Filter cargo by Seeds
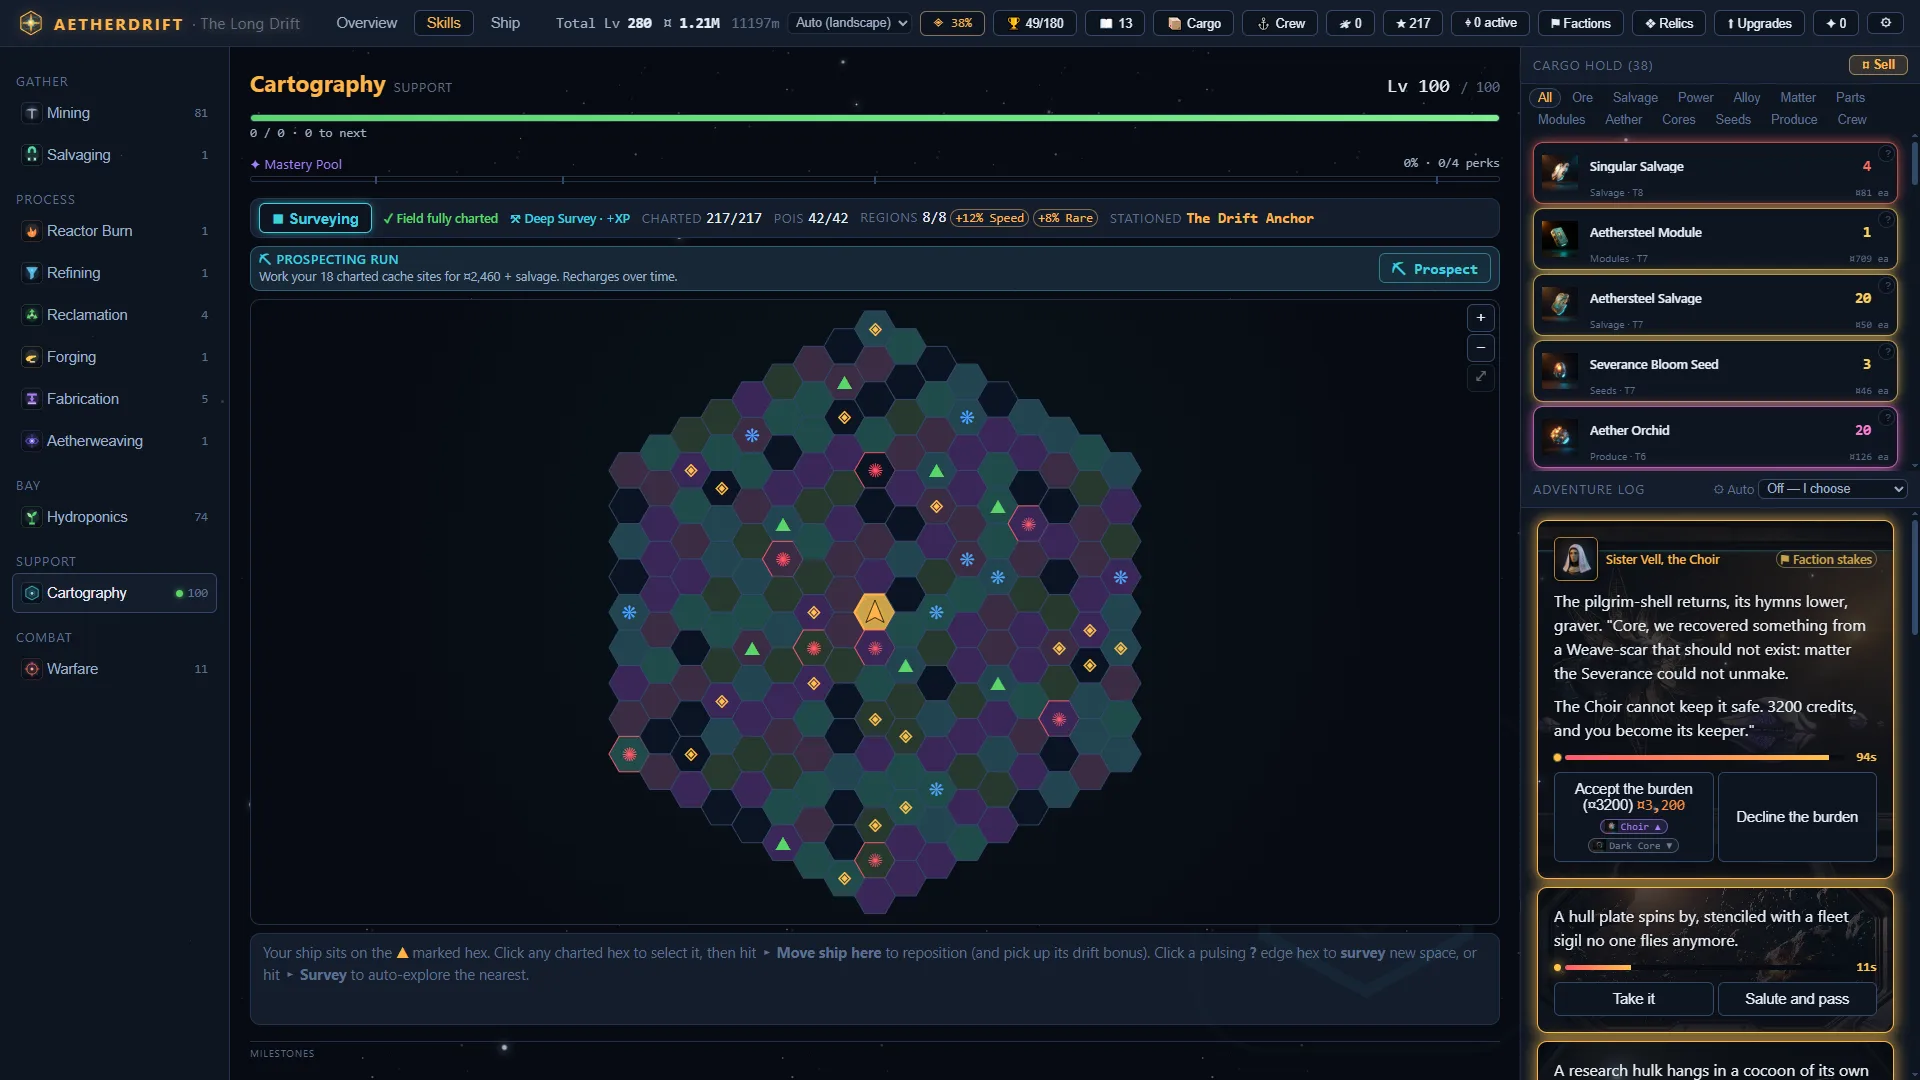Screen dimensions: 1920x1080 pos(1733,119)
